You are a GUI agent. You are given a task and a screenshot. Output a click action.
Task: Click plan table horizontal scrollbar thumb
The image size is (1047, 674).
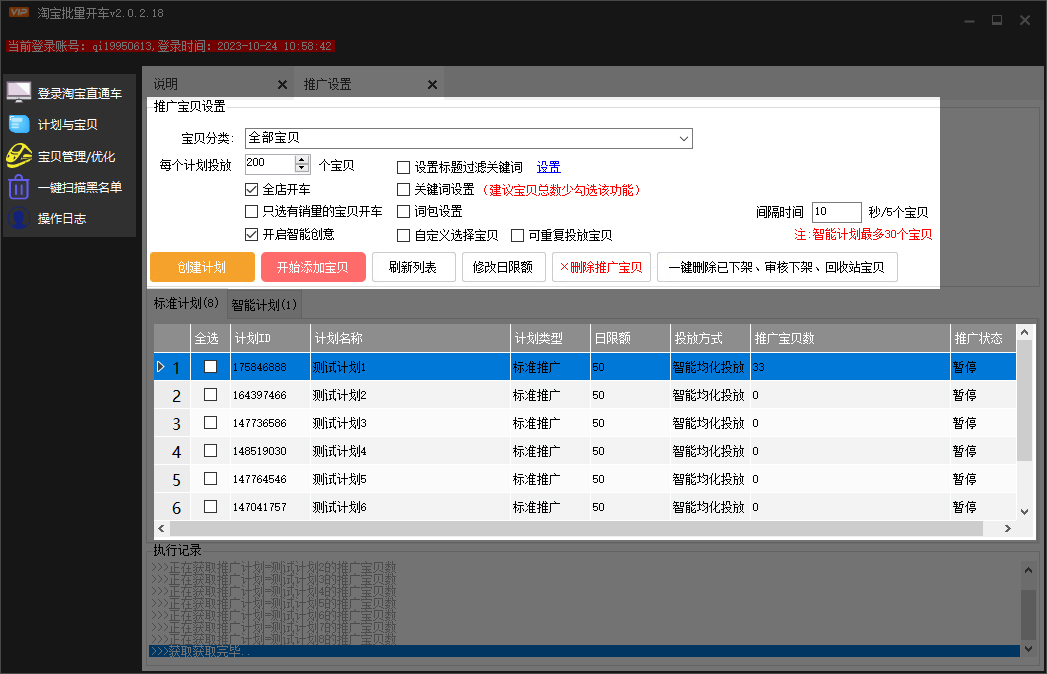click(x=576, y=528)
